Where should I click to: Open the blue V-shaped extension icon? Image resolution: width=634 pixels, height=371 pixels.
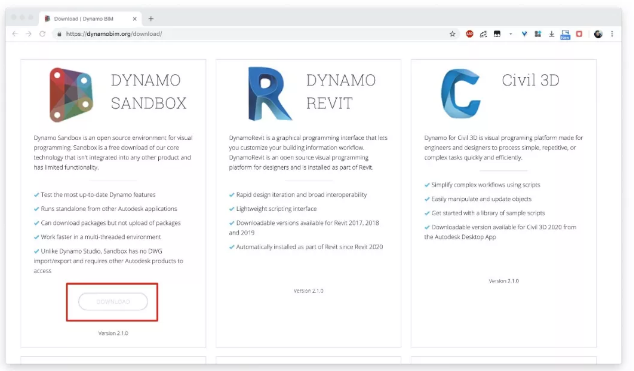coord(524,34)
